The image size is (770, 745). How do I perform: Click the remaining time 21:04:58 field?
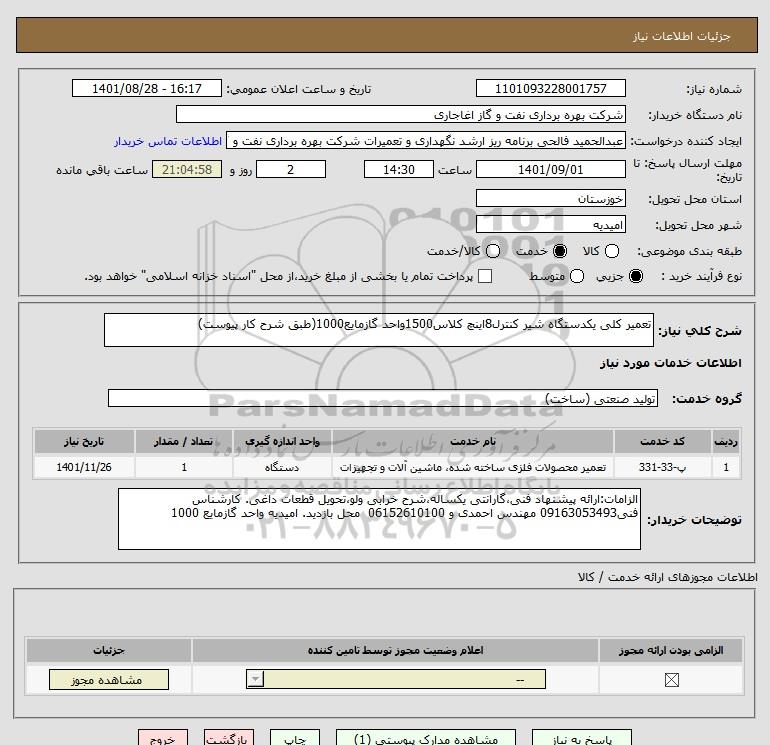pyautogui.click(x=187, y=169)
